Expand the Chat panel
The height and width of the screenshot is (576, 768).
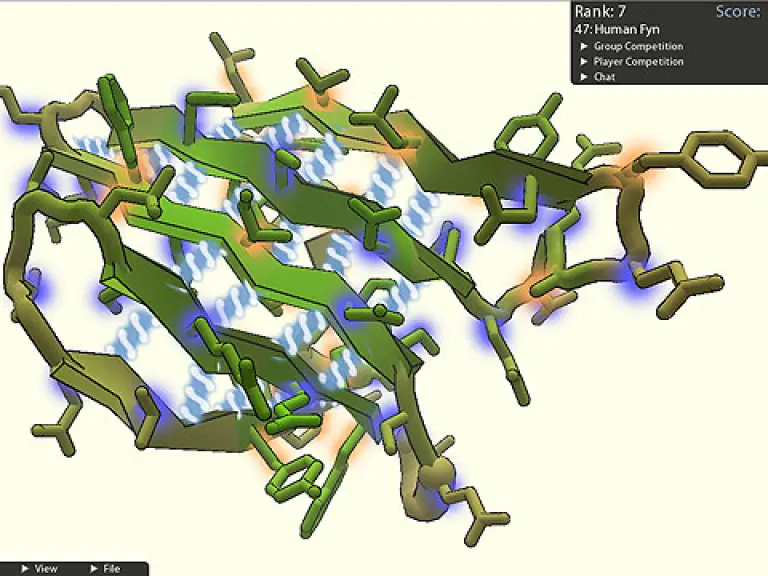point(604,77)
